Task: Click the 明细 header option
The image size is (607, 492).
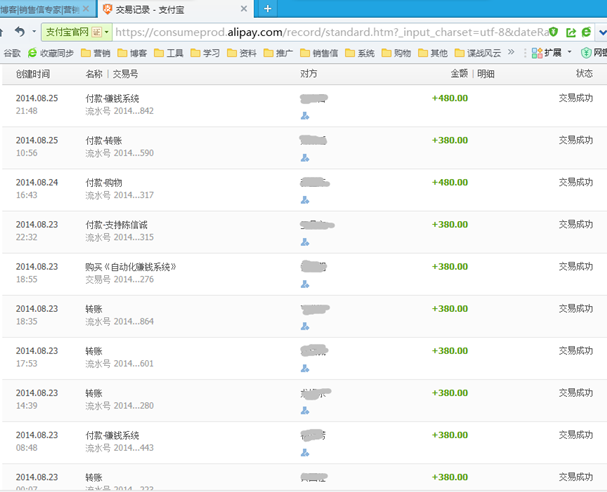Action: pos(486,74)
